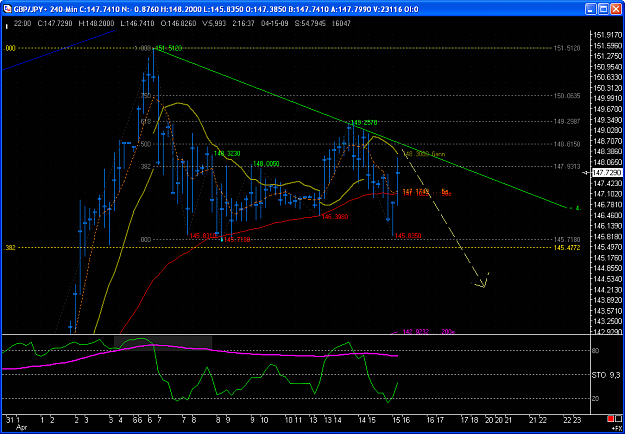Click the 80 level on the stochastic scale
The width and height of the screenshot is (625, 434).
tap(596, 351)
